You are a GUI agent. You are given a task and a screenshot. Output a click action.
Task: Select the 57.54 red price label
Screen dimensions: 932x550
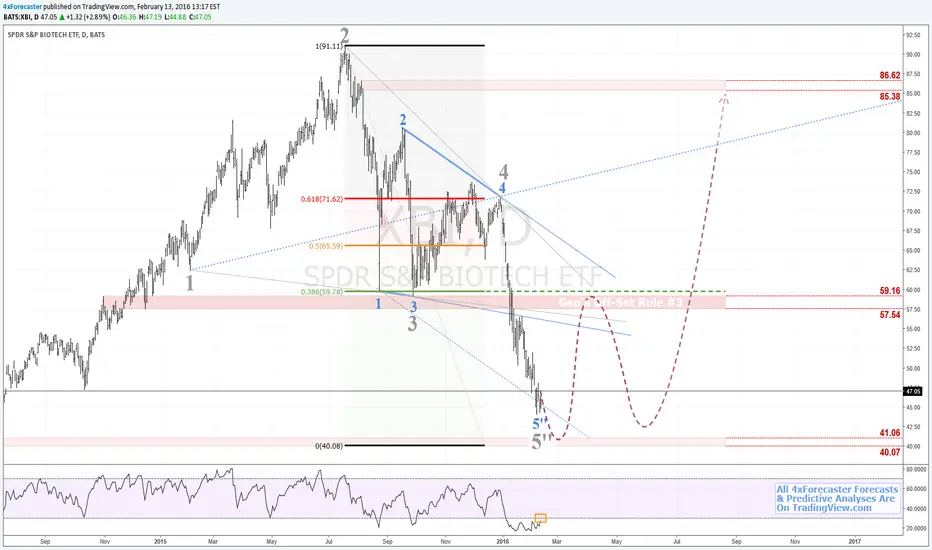pos(890,315)
